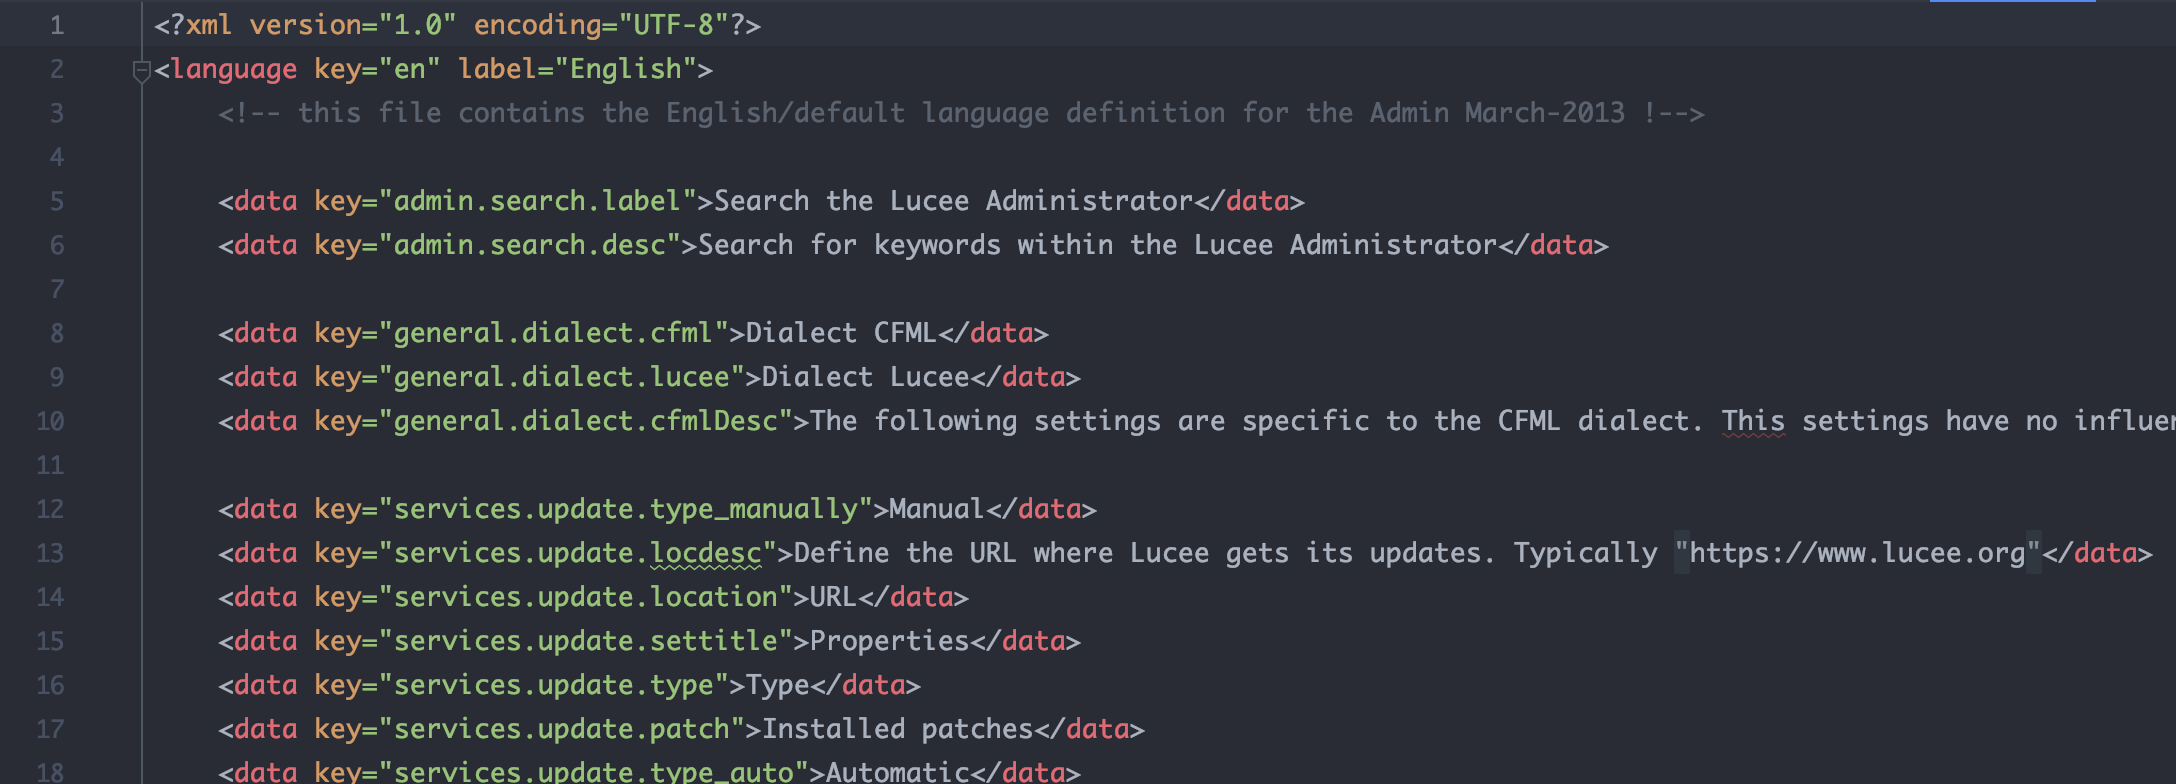This screenshot has height=784, width=2176.
Task: Place cursor in the XML comment line
Action: [x=960, y=113]
